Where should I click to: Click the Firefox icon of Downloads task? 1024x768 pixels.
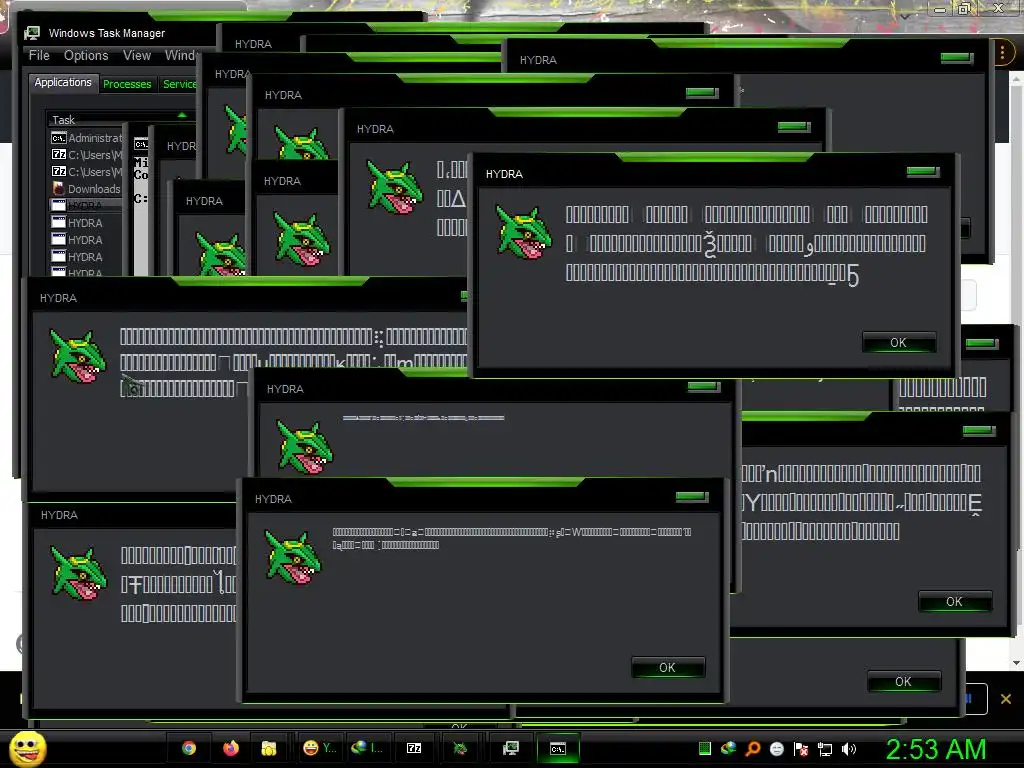[x=59, y=189]
